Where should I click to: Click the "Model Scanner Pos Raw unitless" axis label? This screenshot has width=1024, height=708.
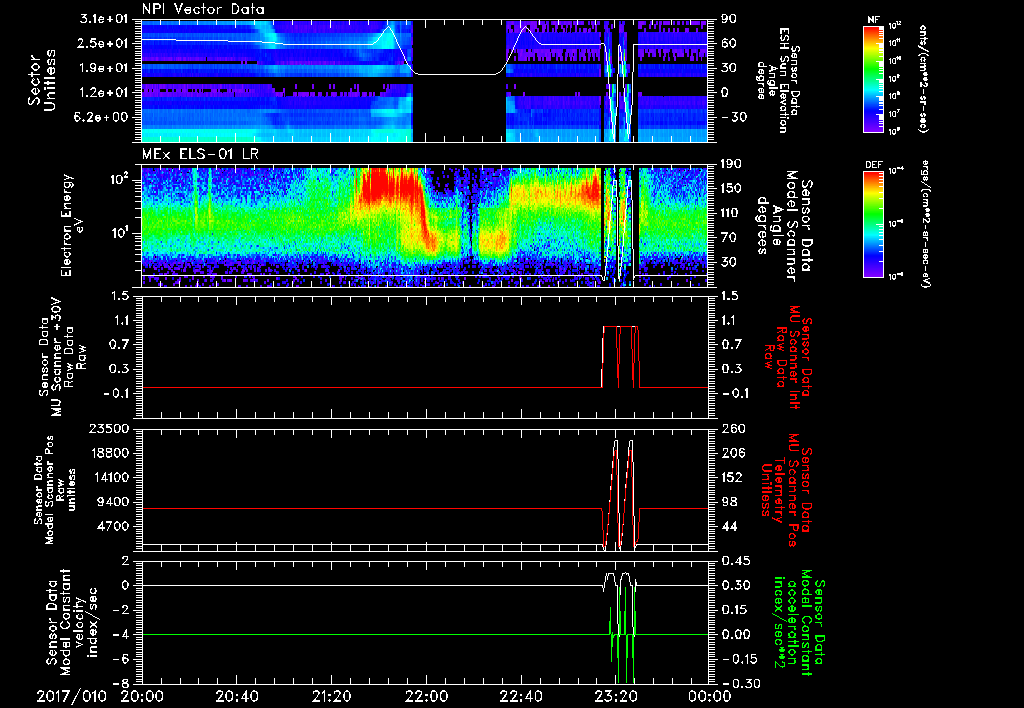click(x=56, y=489)
